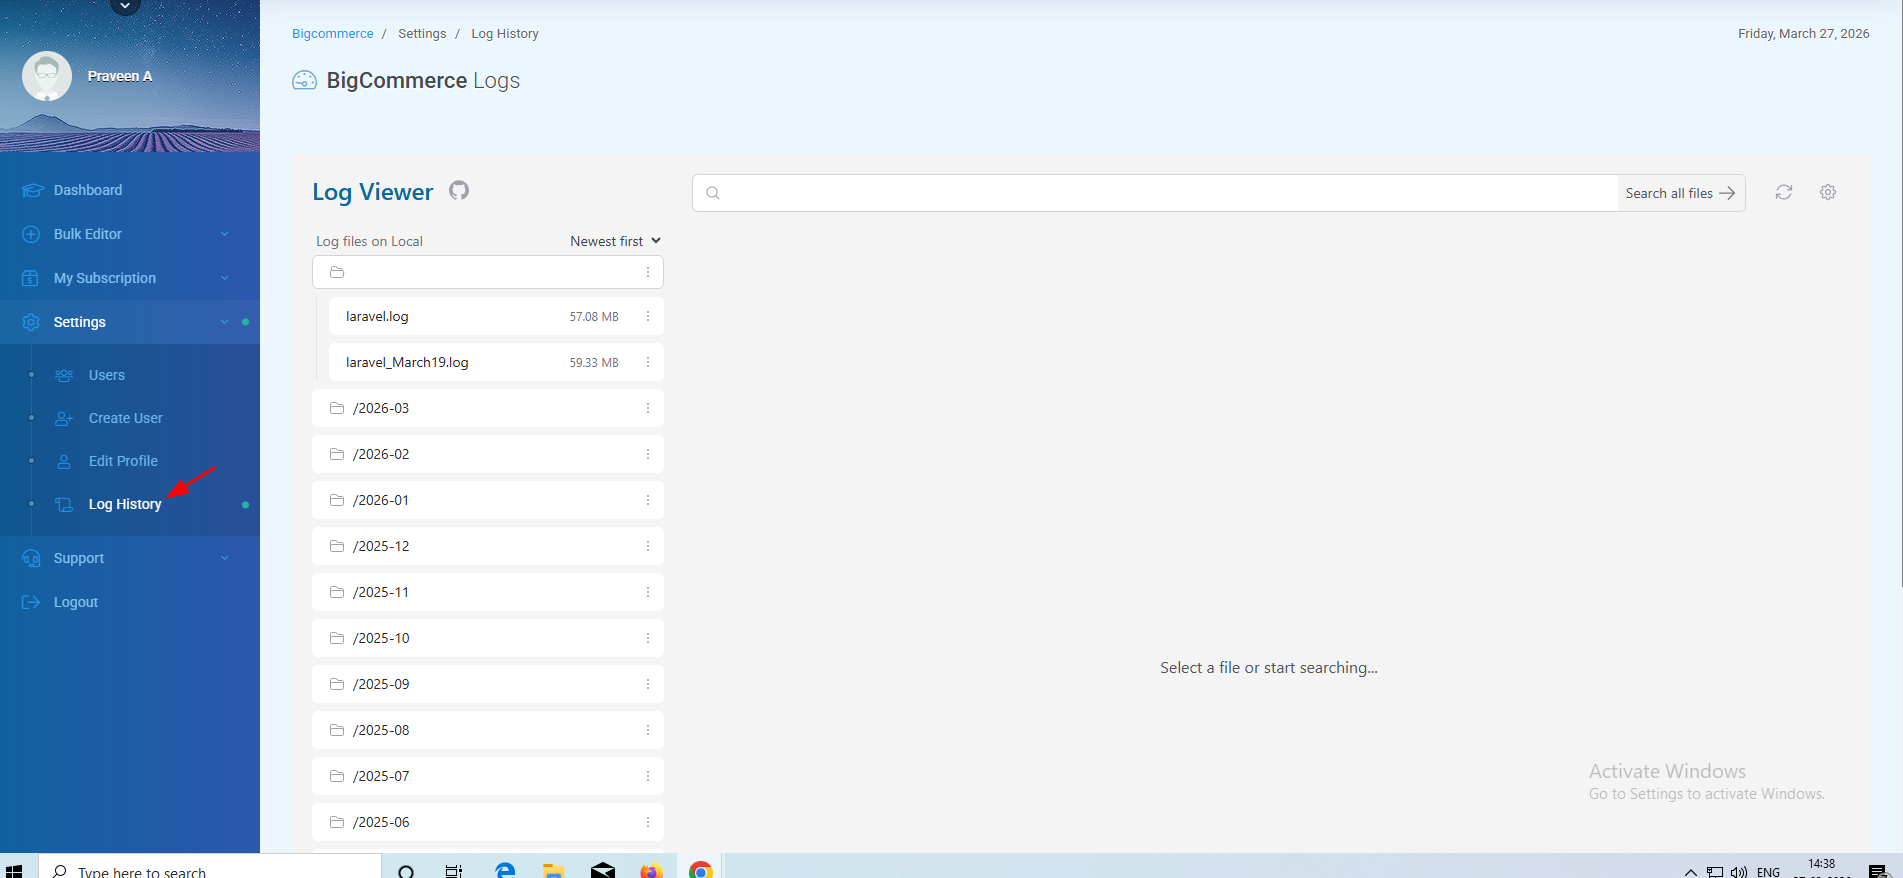Open Log Viewer settings gear
This screenshot has width=1903, height=878.
coord(1828,192)
